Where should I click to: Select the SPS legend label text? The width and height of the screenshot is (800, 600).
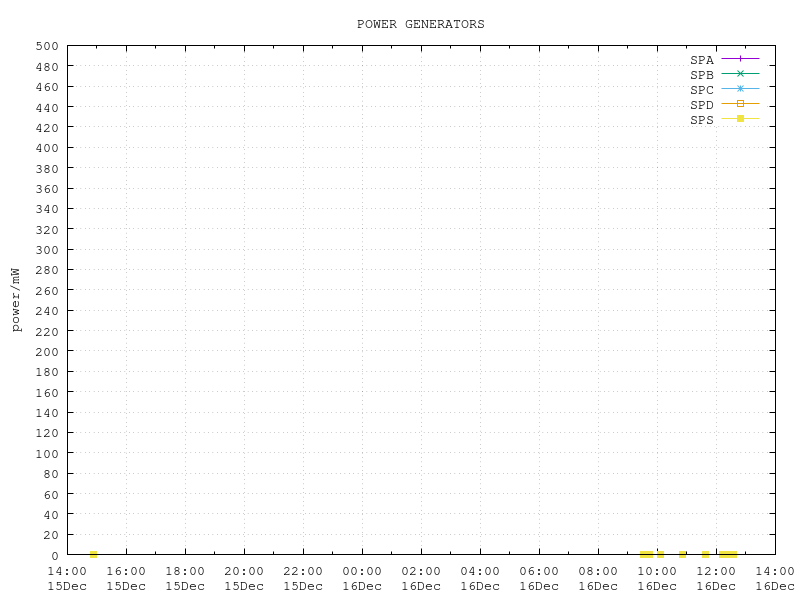[x=702, y=120]
